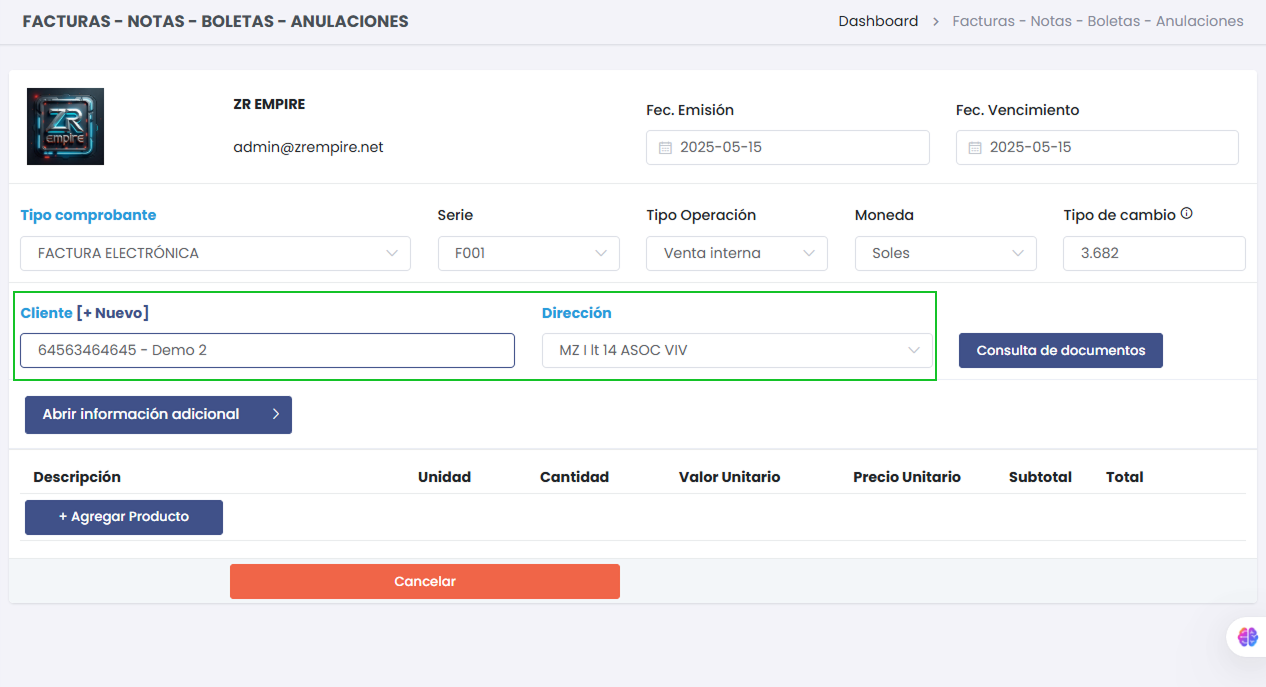The height and width of the screenshot is (687, 1266).
Task: Click the Agregar Producto button
Action: pyautogui.click(x=123, y=517)
